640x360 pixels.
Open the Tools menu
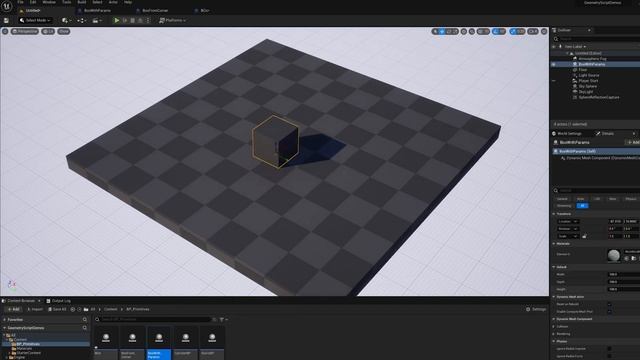[x=66, y=2]
